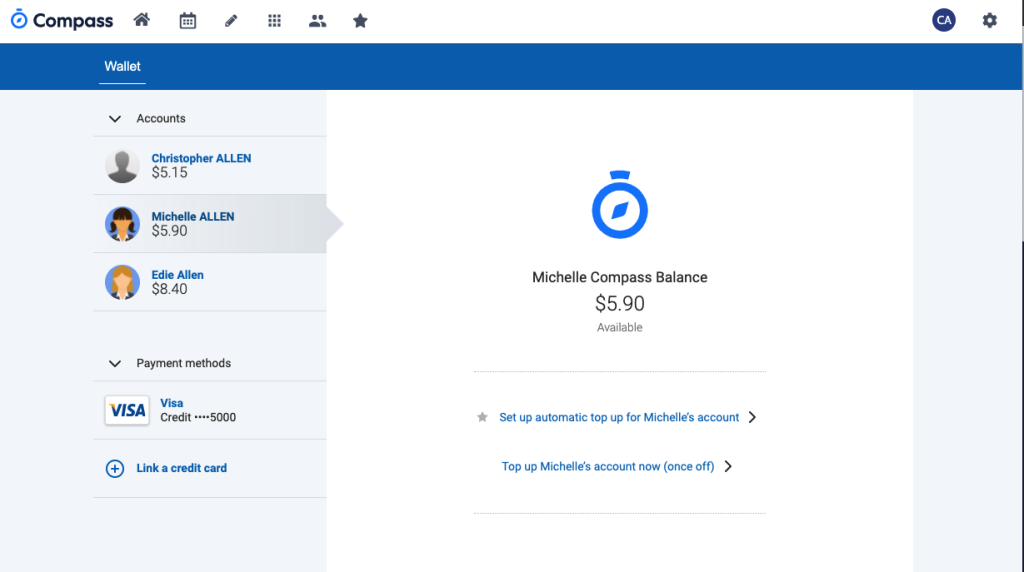Open the calendar icon
This screenshot has width=1024, height=572.
coord(187,21)
